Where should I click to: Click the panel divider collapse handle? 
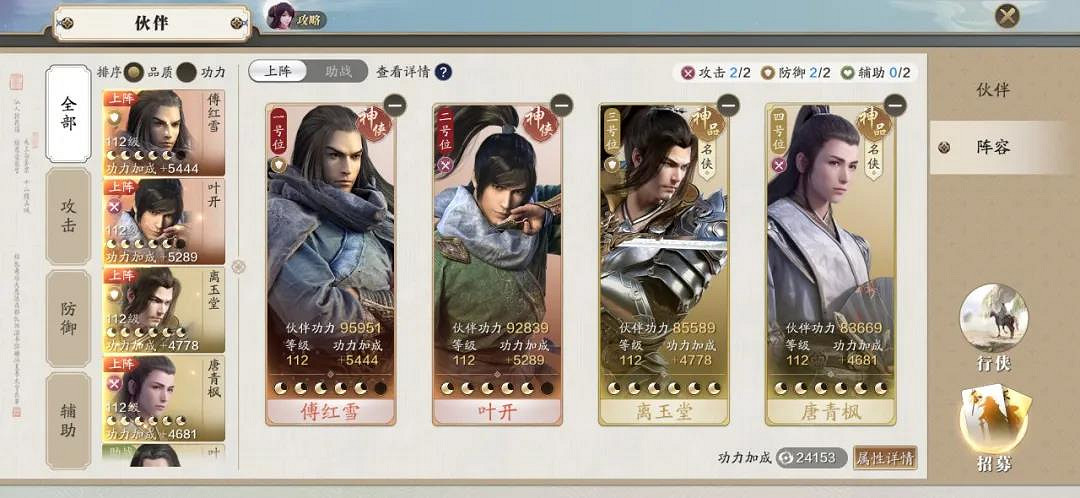pos(238,267)
